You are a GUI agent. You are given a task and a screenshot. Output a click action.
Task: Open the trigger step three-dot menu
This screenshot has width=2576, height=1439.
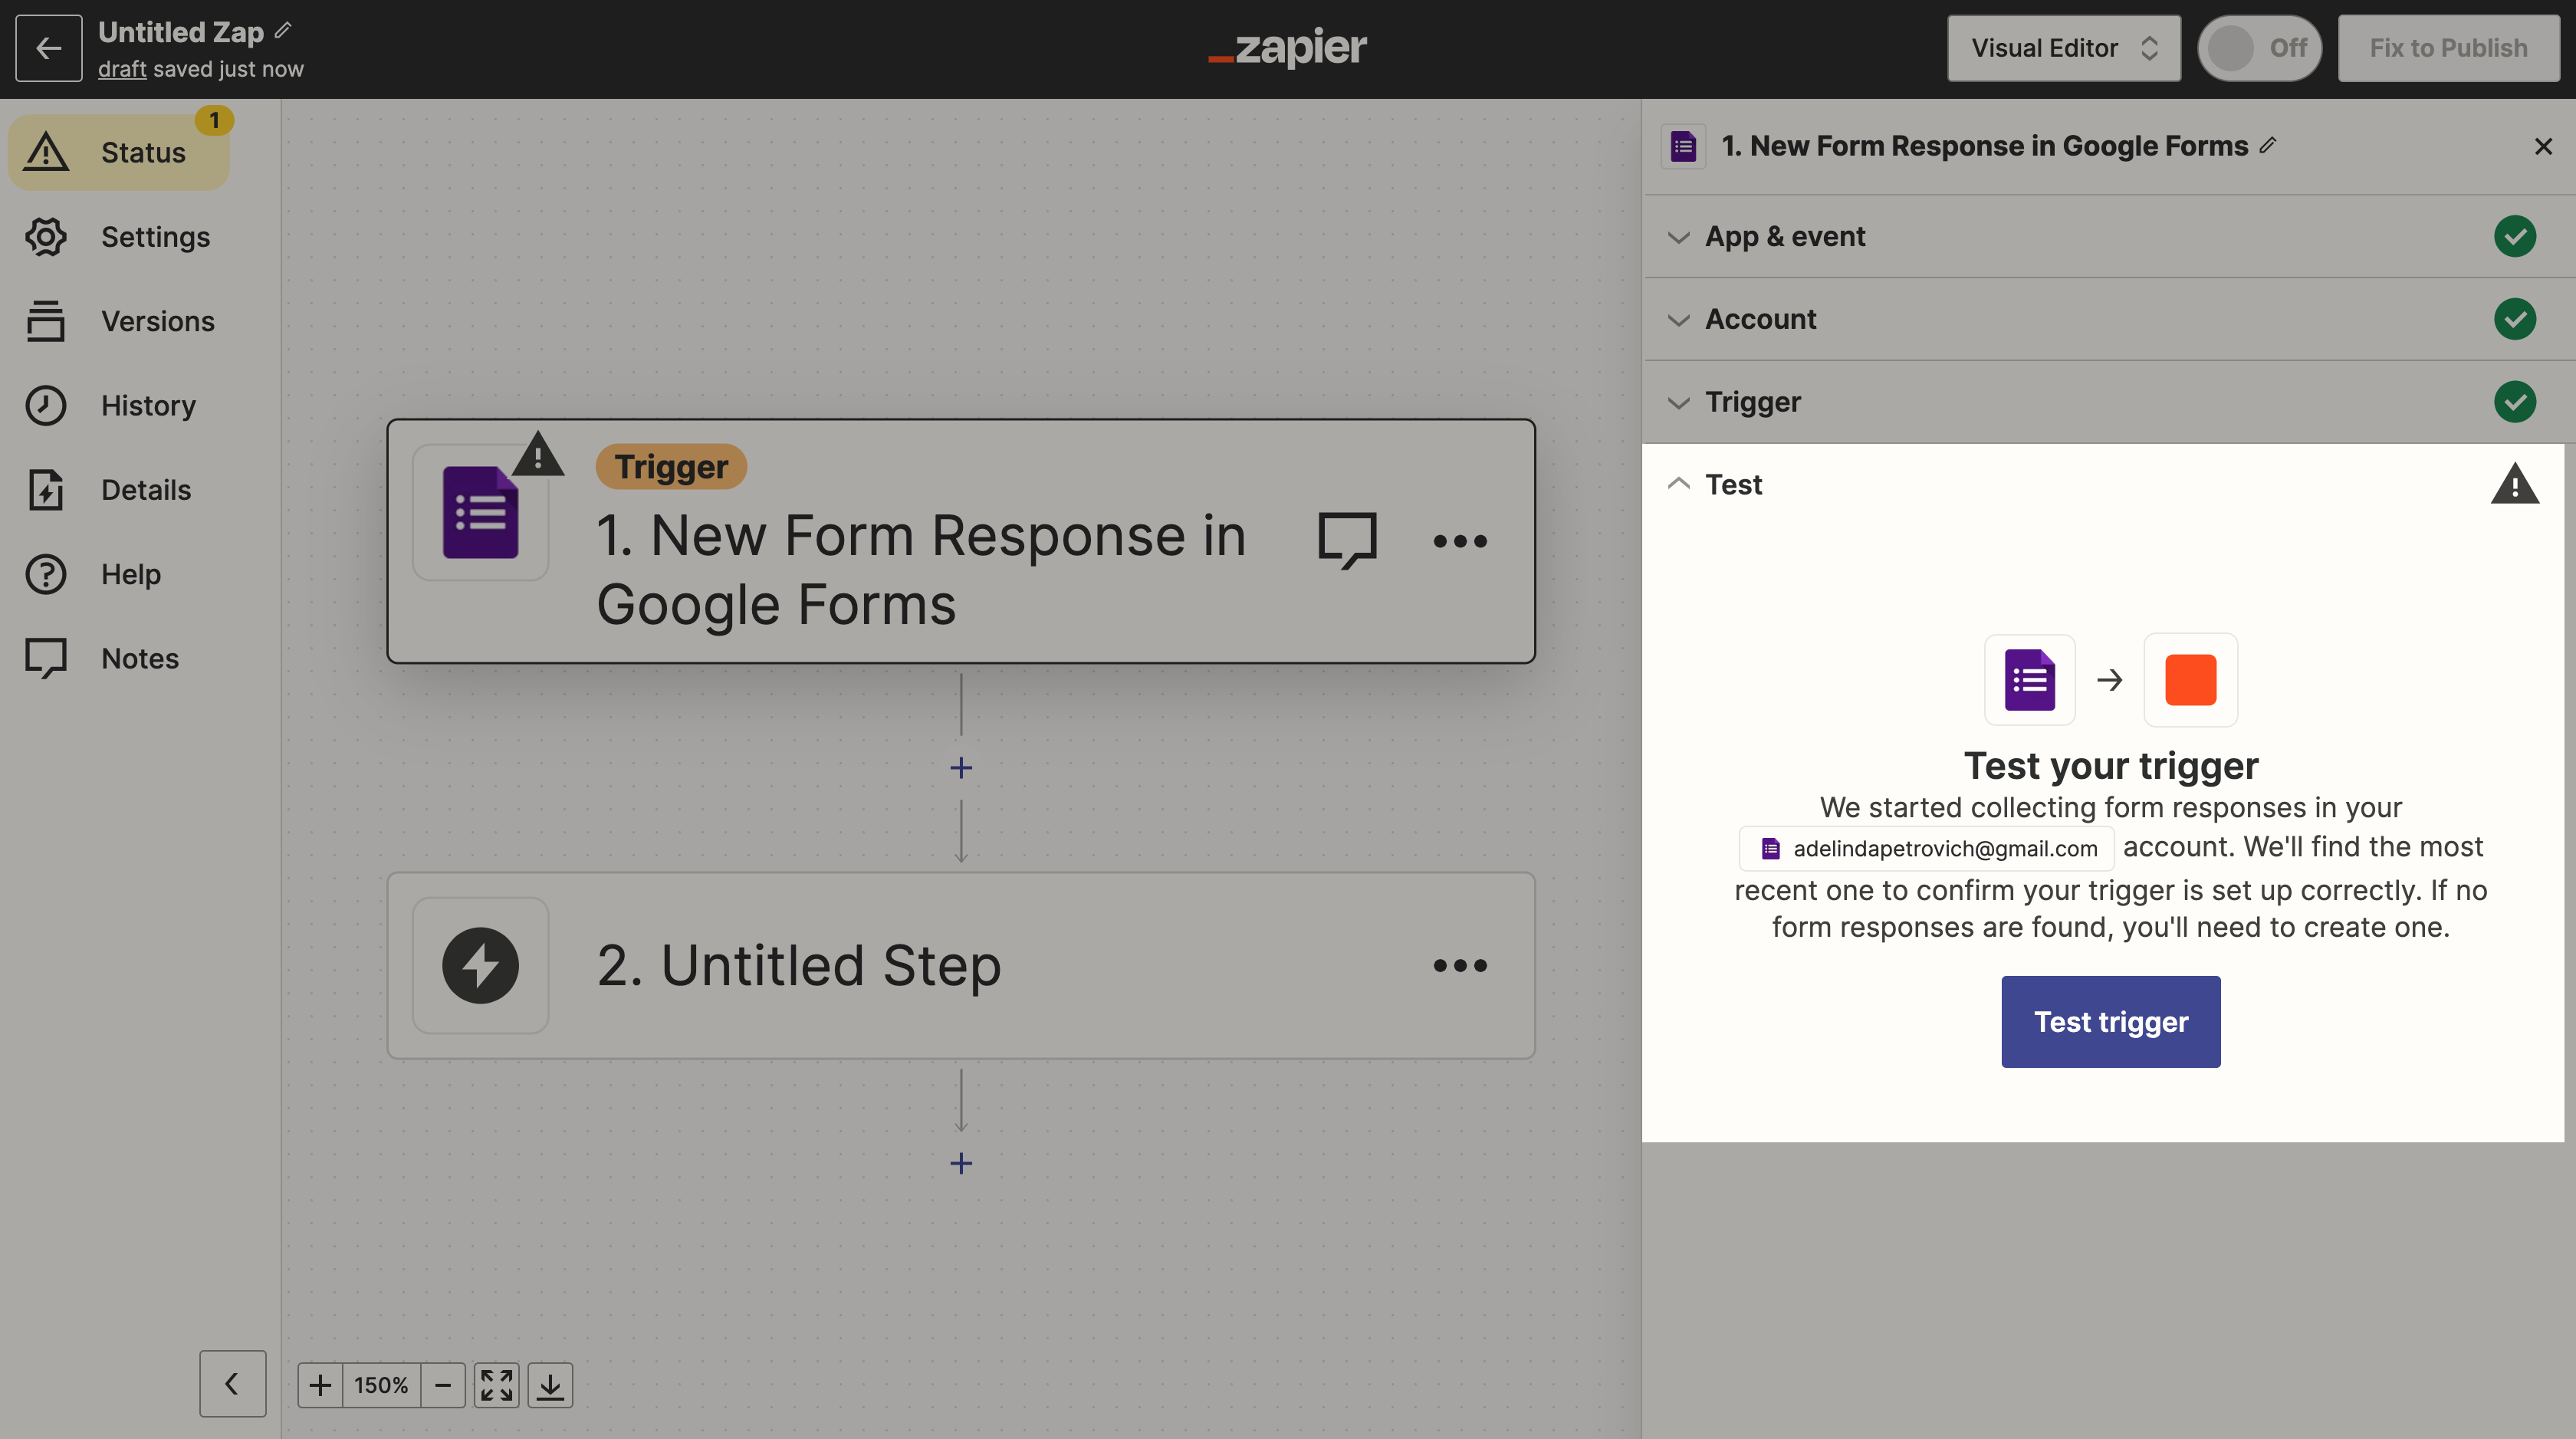tap(1460, 541)
